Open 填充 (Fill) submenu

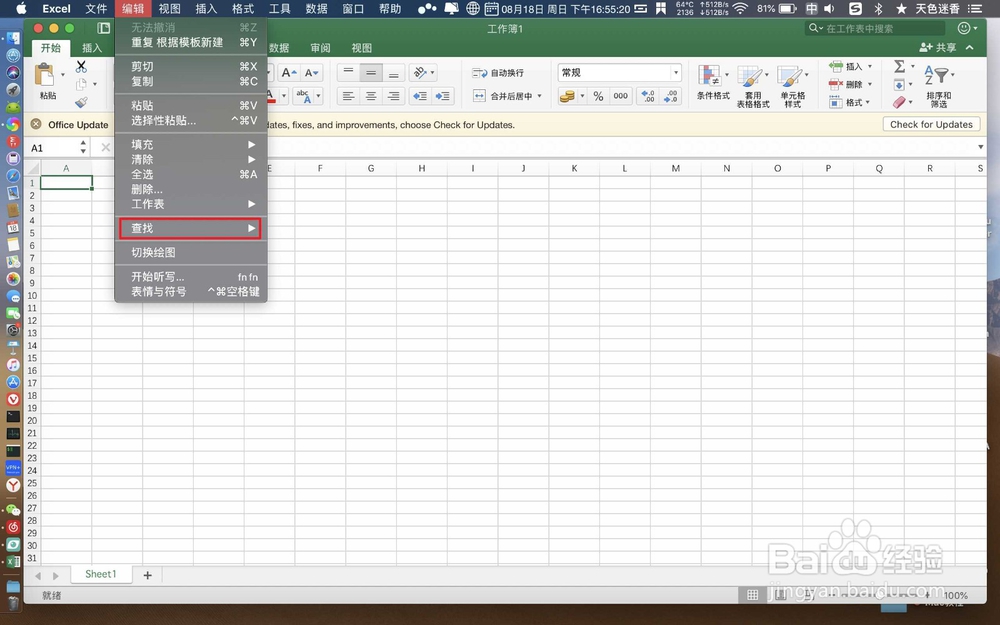pos(190,145)
